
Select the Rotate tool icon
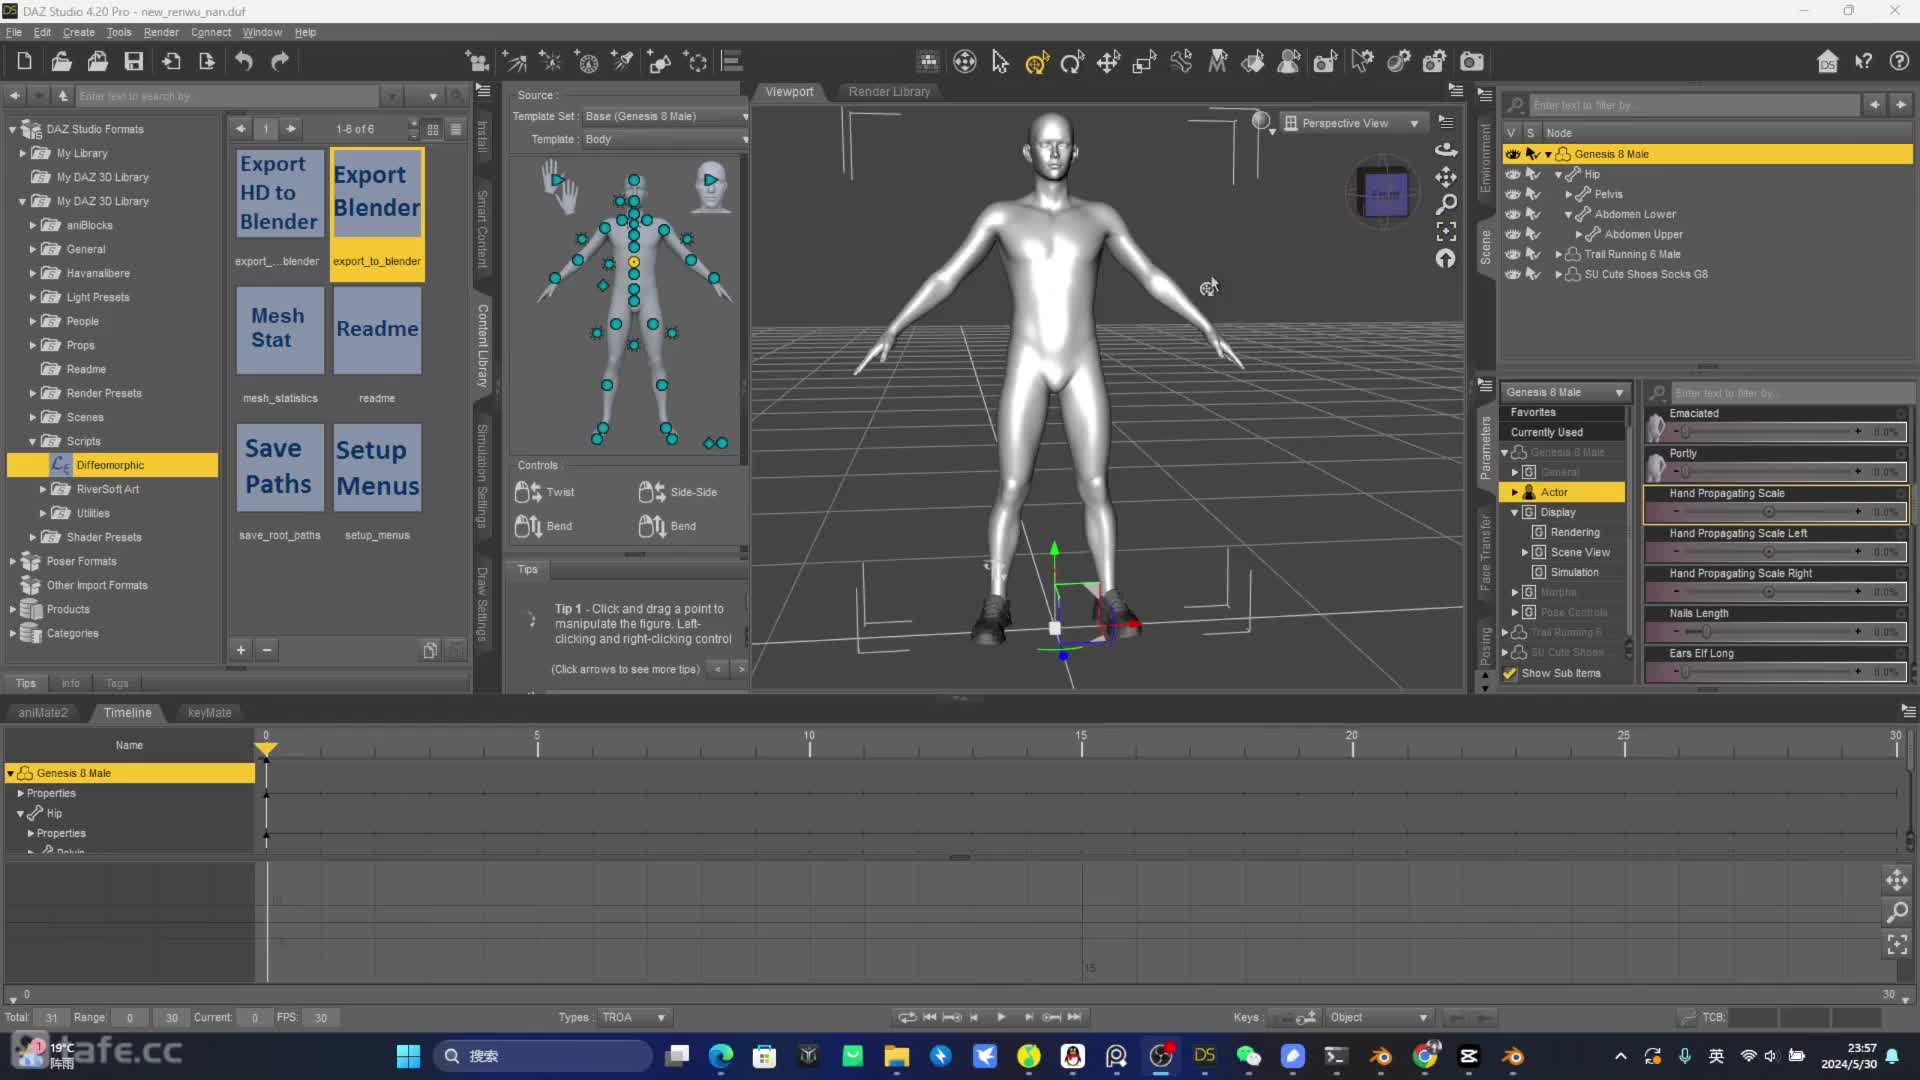[x=1072, y=62]
